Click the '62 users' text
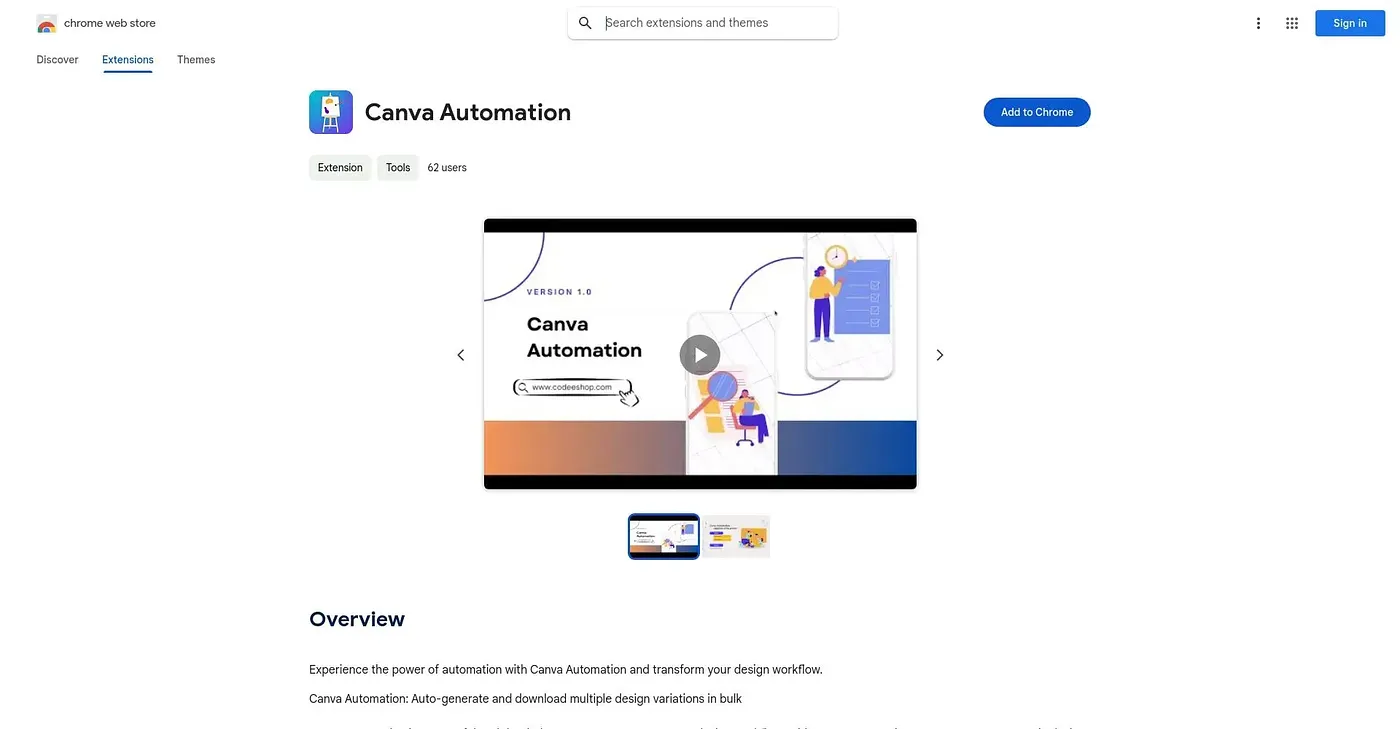Viewport: 1400px width, 729px height. click(447, 168)
